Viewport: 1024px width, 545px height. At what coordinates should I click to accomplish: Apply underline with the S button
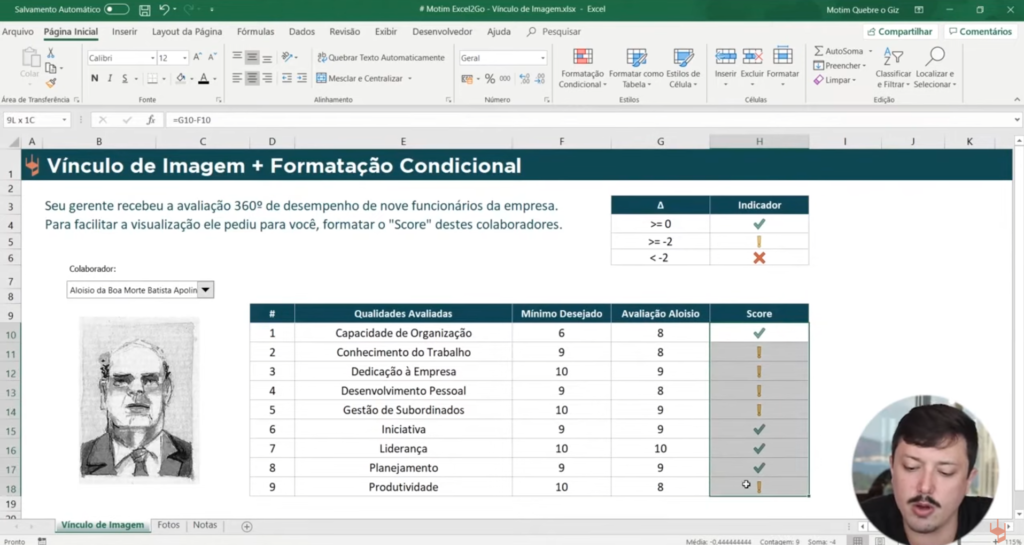(124, 78)
